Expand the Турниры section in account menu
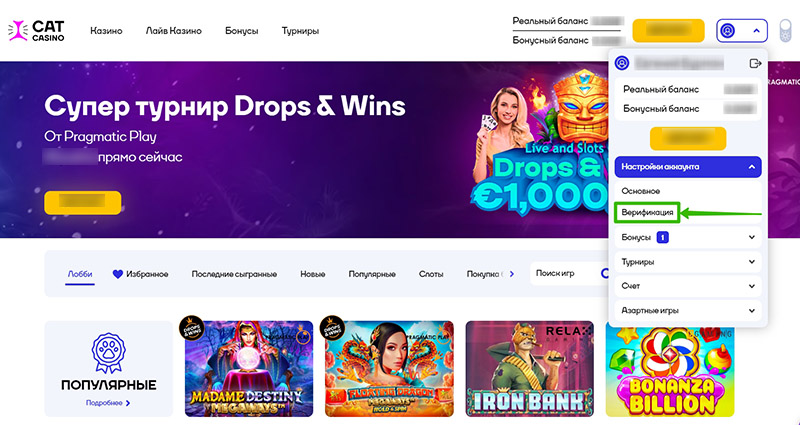 688,262
